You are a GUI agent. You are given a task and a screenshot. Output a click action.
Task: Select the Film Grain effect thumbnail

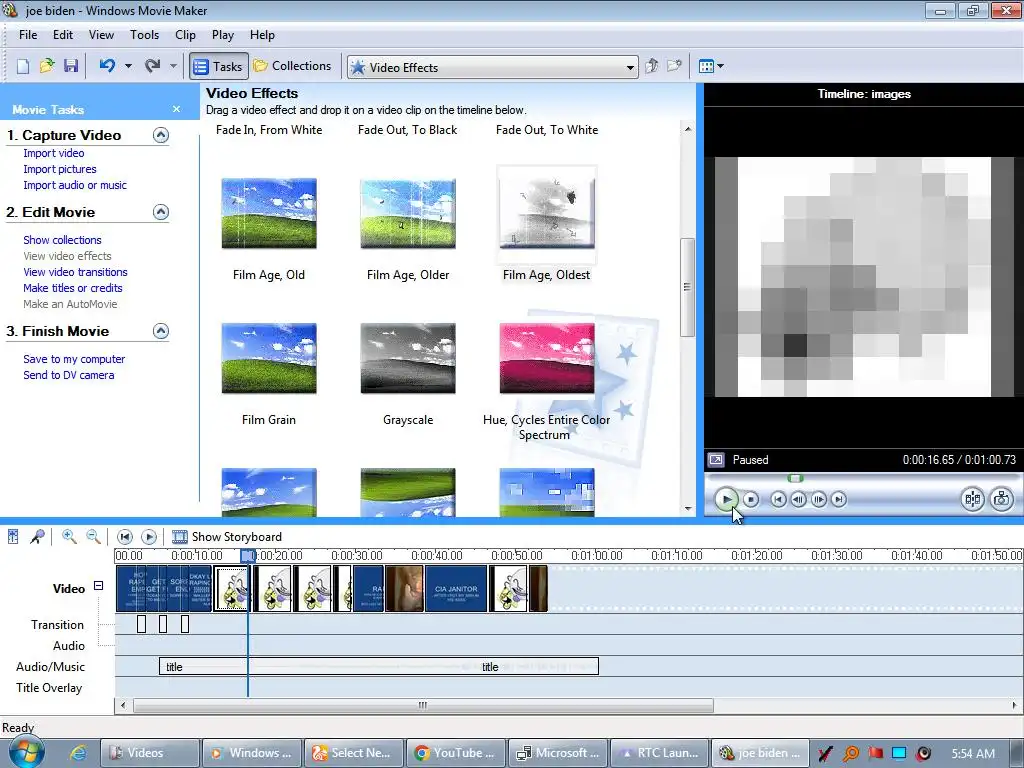(269, 359)
